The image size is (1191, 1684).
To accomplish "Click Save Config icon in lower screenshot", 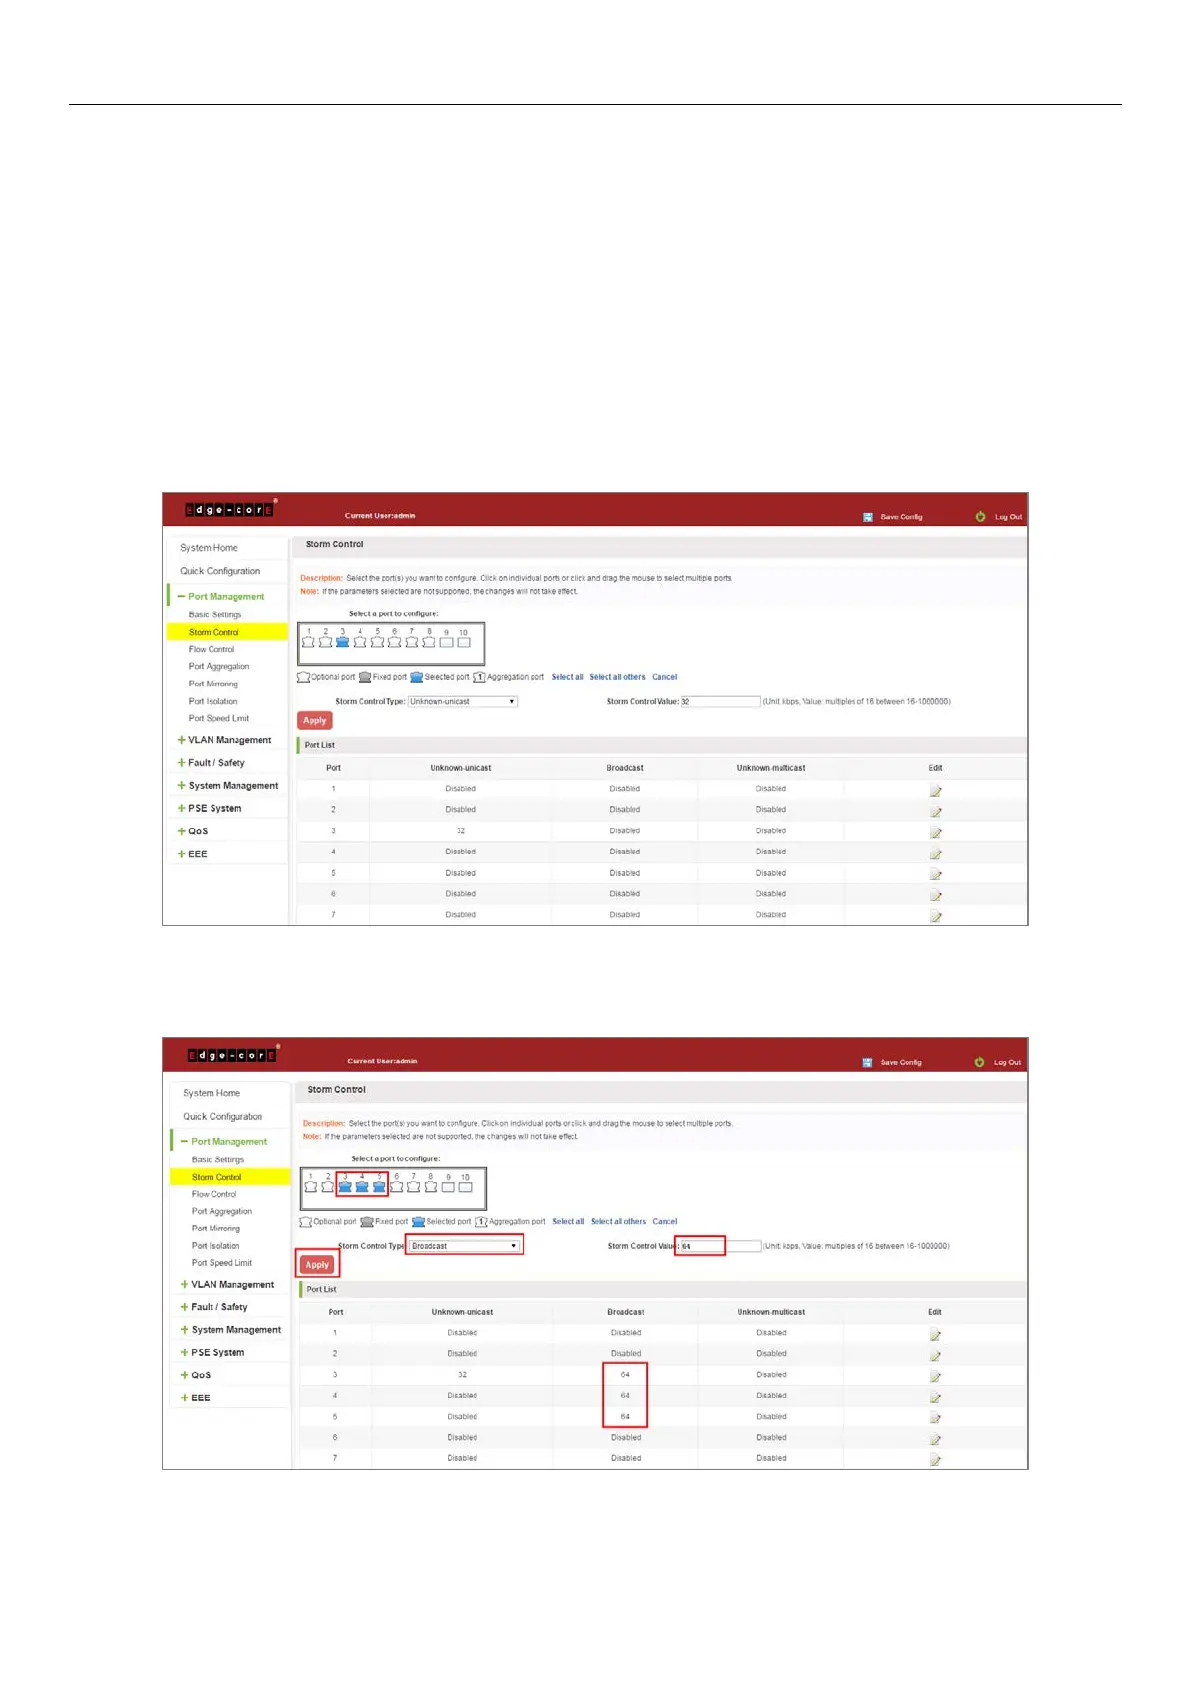I will point(867,1062).
